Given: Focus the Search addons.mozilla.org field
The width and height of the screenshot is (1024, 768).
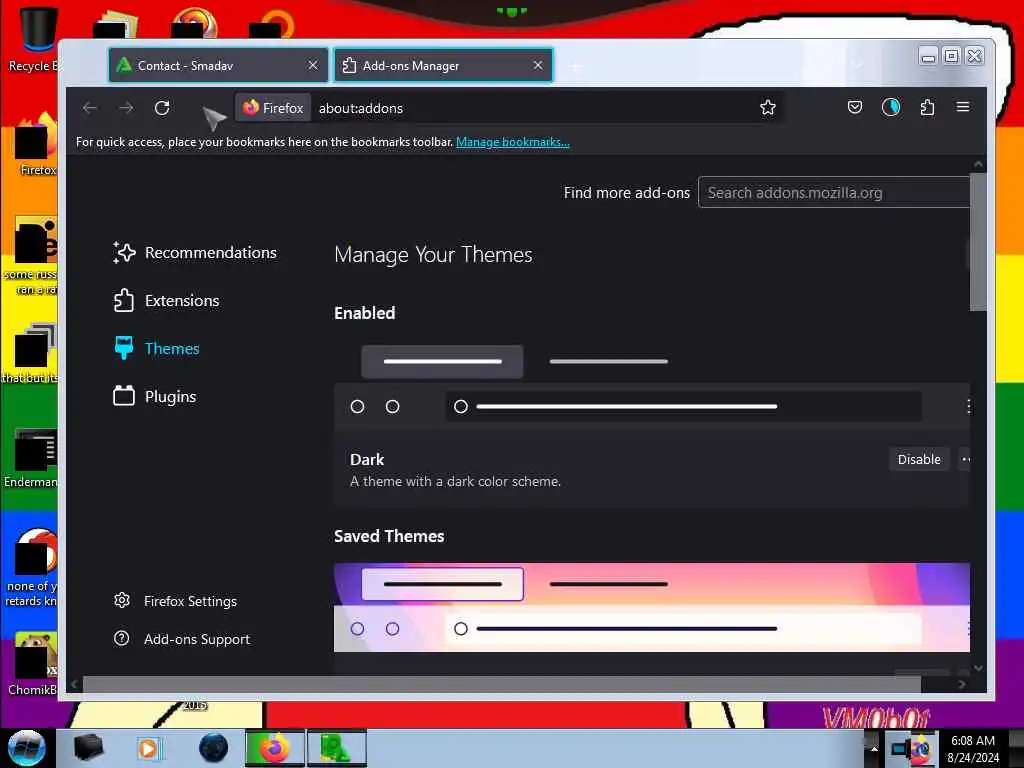Looking at the screenshot, I should [834, 193].
